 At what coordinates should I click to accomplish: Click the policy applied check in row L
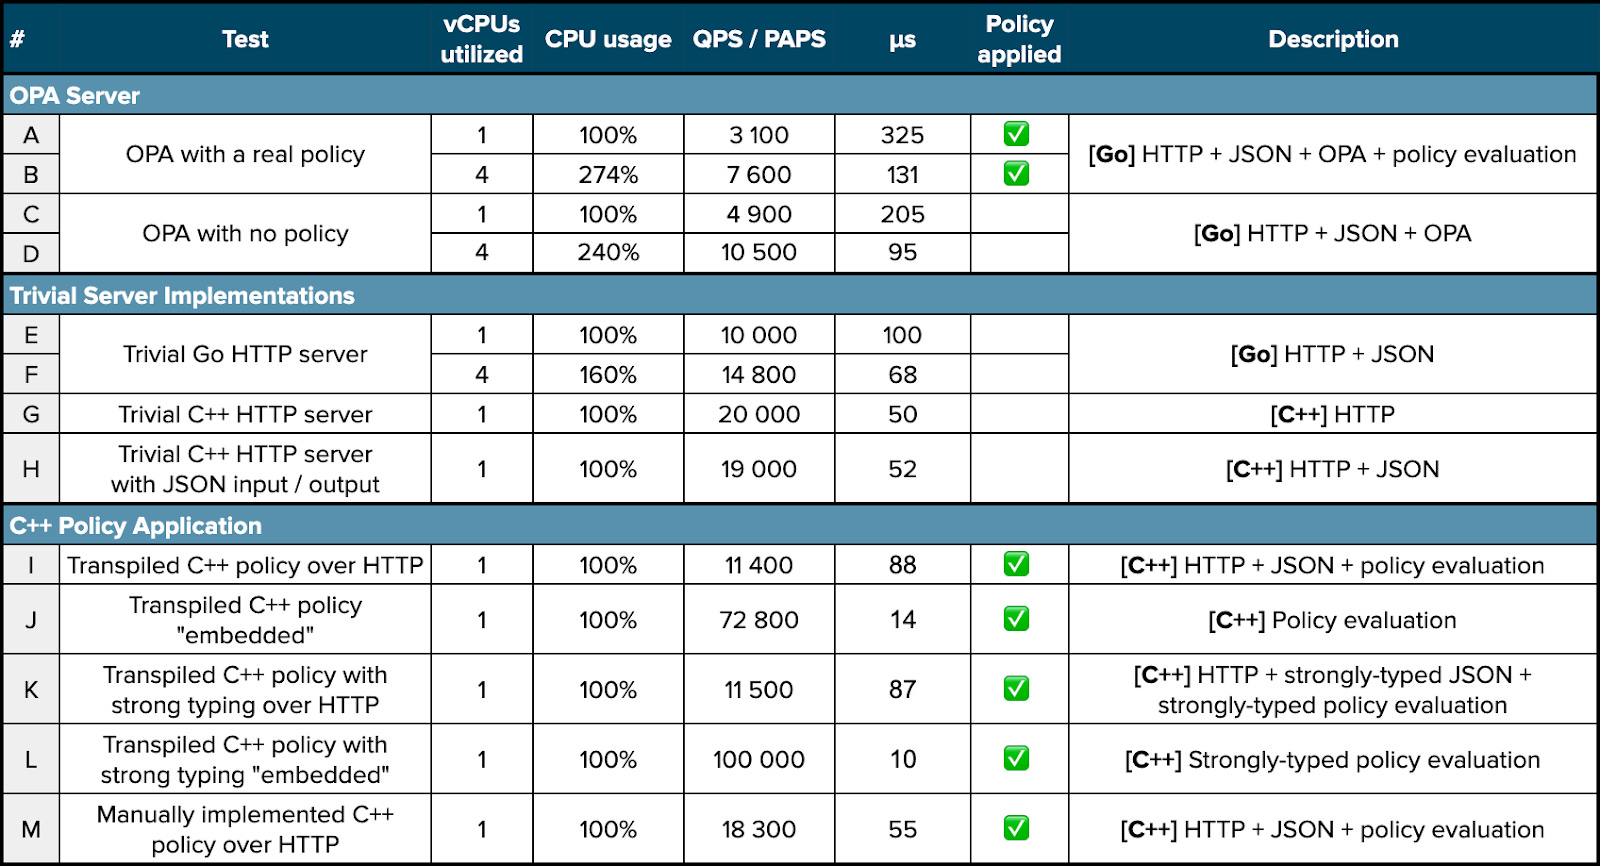point(1016,759)
